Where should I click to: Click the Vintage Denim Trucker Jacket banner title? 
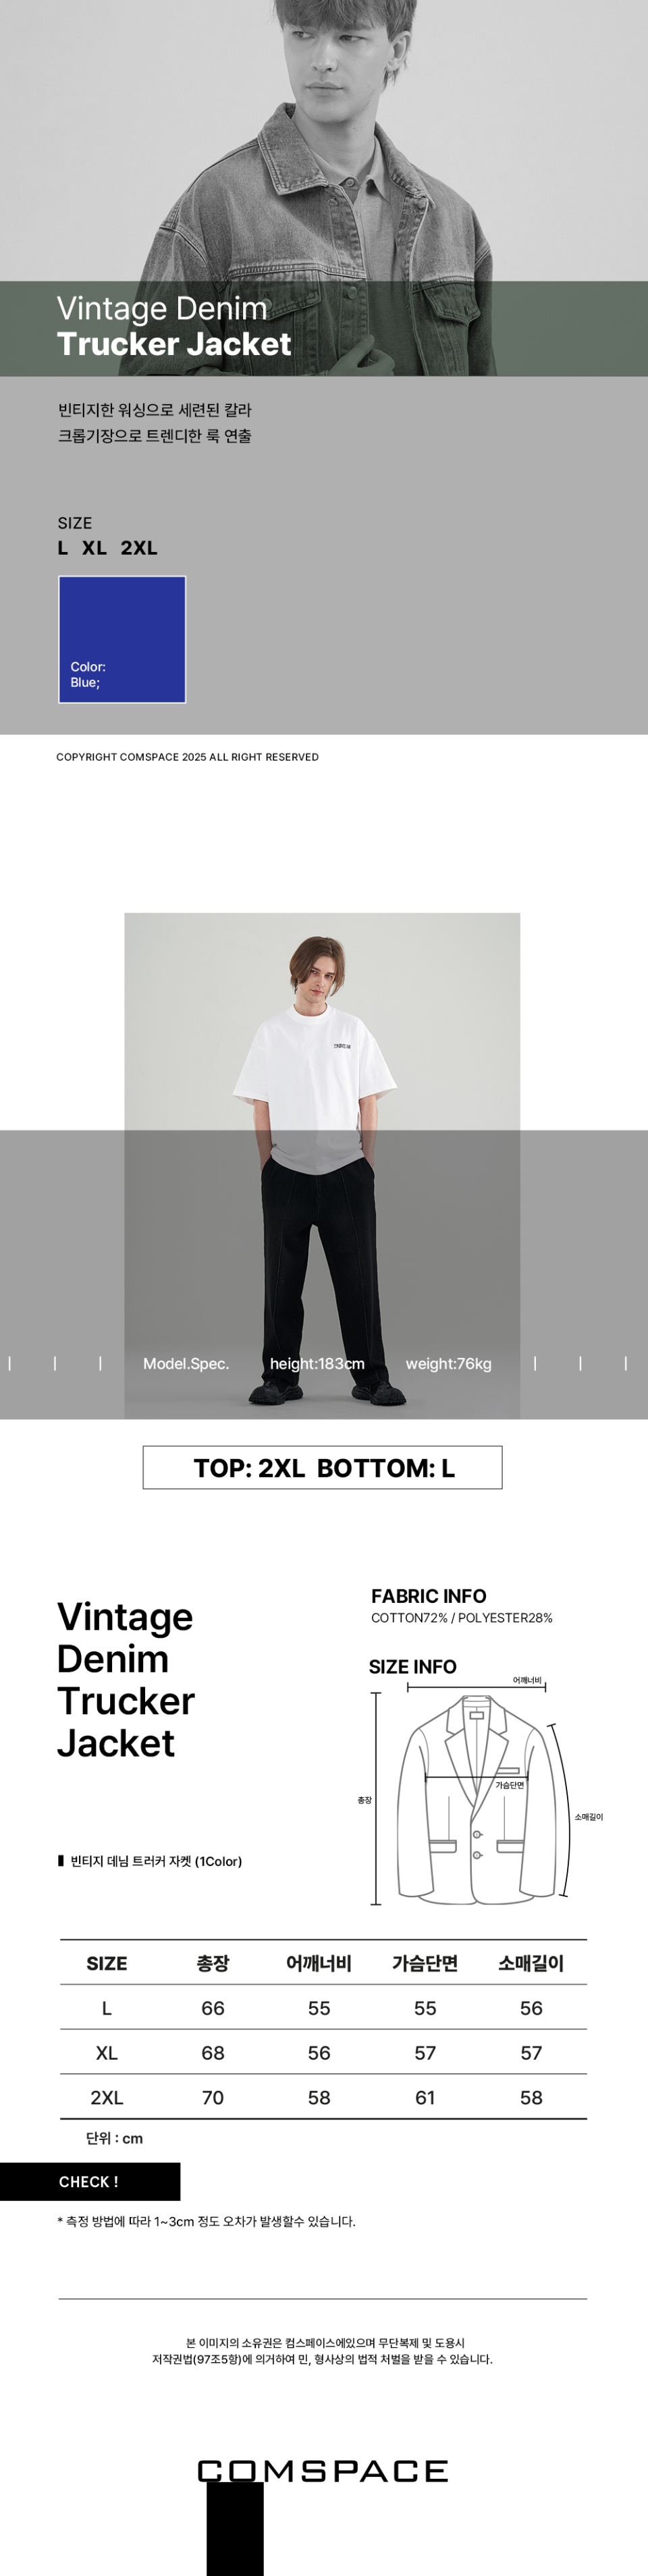pyautogui.click(x=174, y=326)
